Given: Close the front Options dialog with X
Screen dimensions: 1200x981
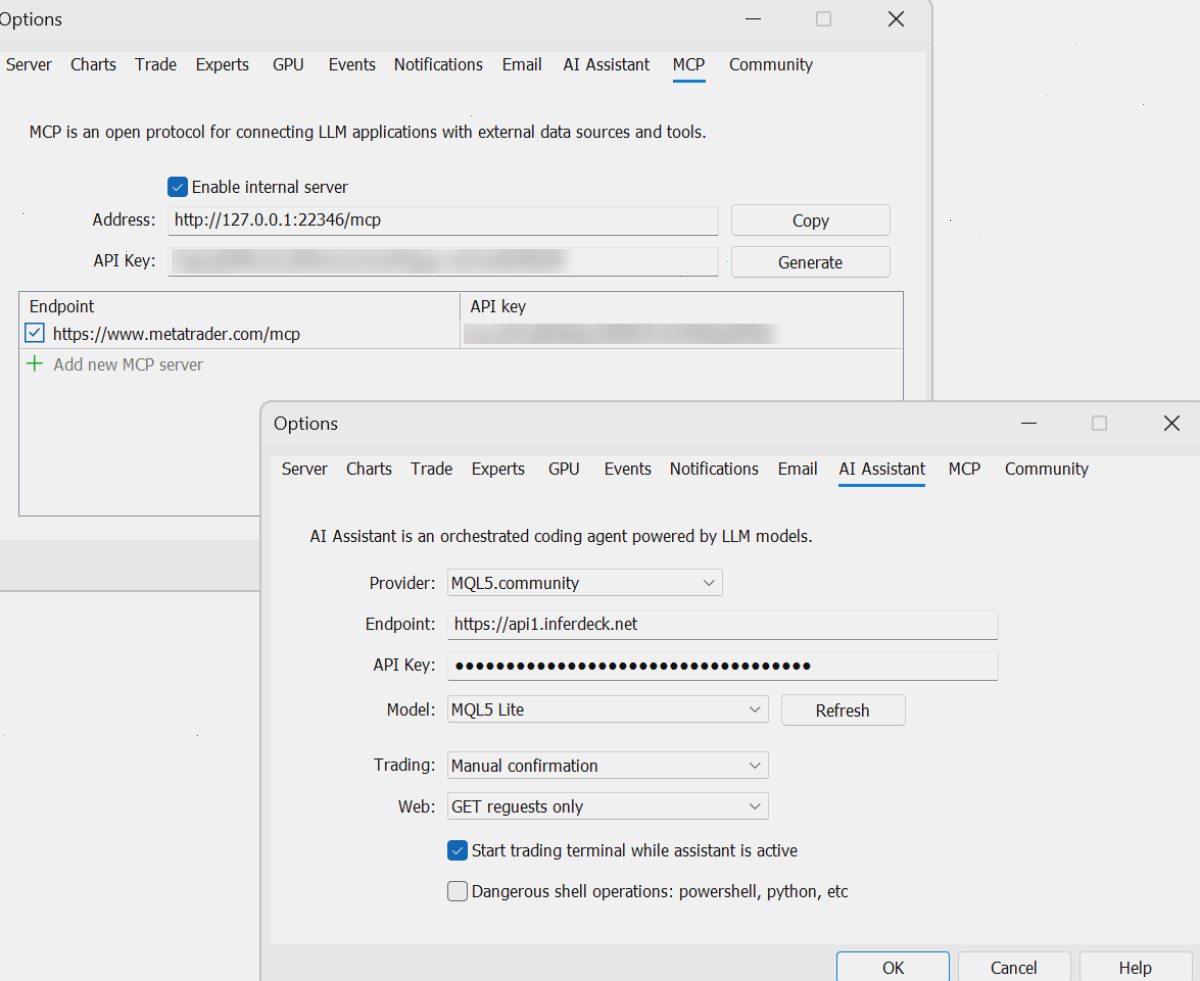Looking at the screenshot, I should click(x=1171, y=423).
